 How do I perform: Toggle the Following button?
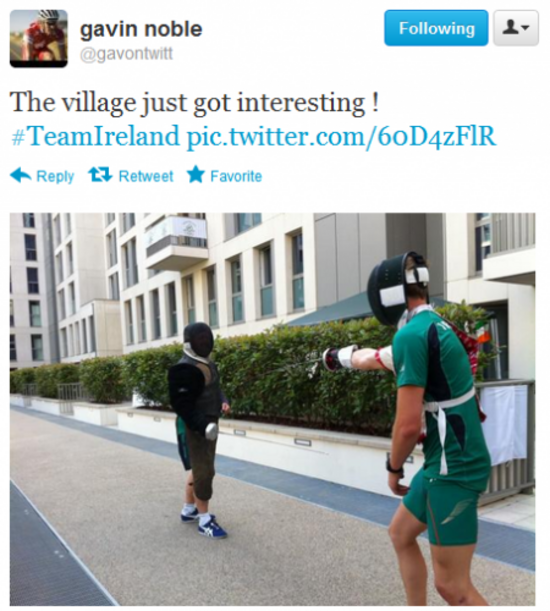click(x=436, y=28)
